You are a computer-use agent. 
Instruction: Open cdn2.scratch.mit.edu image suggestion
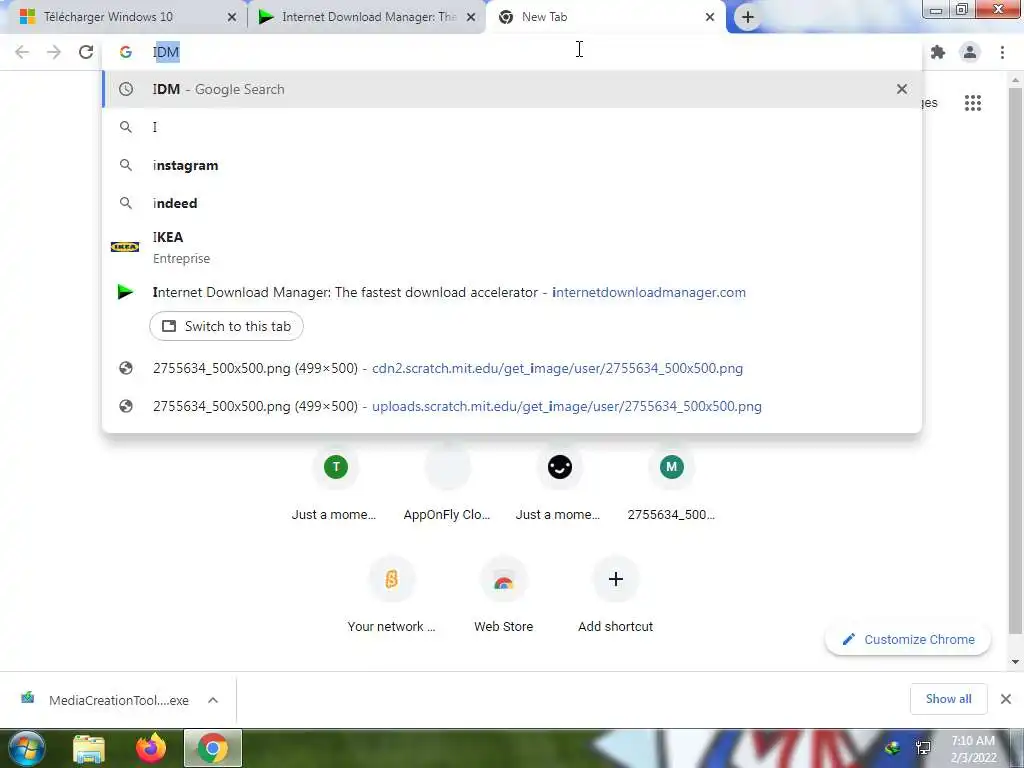(511, 368)
